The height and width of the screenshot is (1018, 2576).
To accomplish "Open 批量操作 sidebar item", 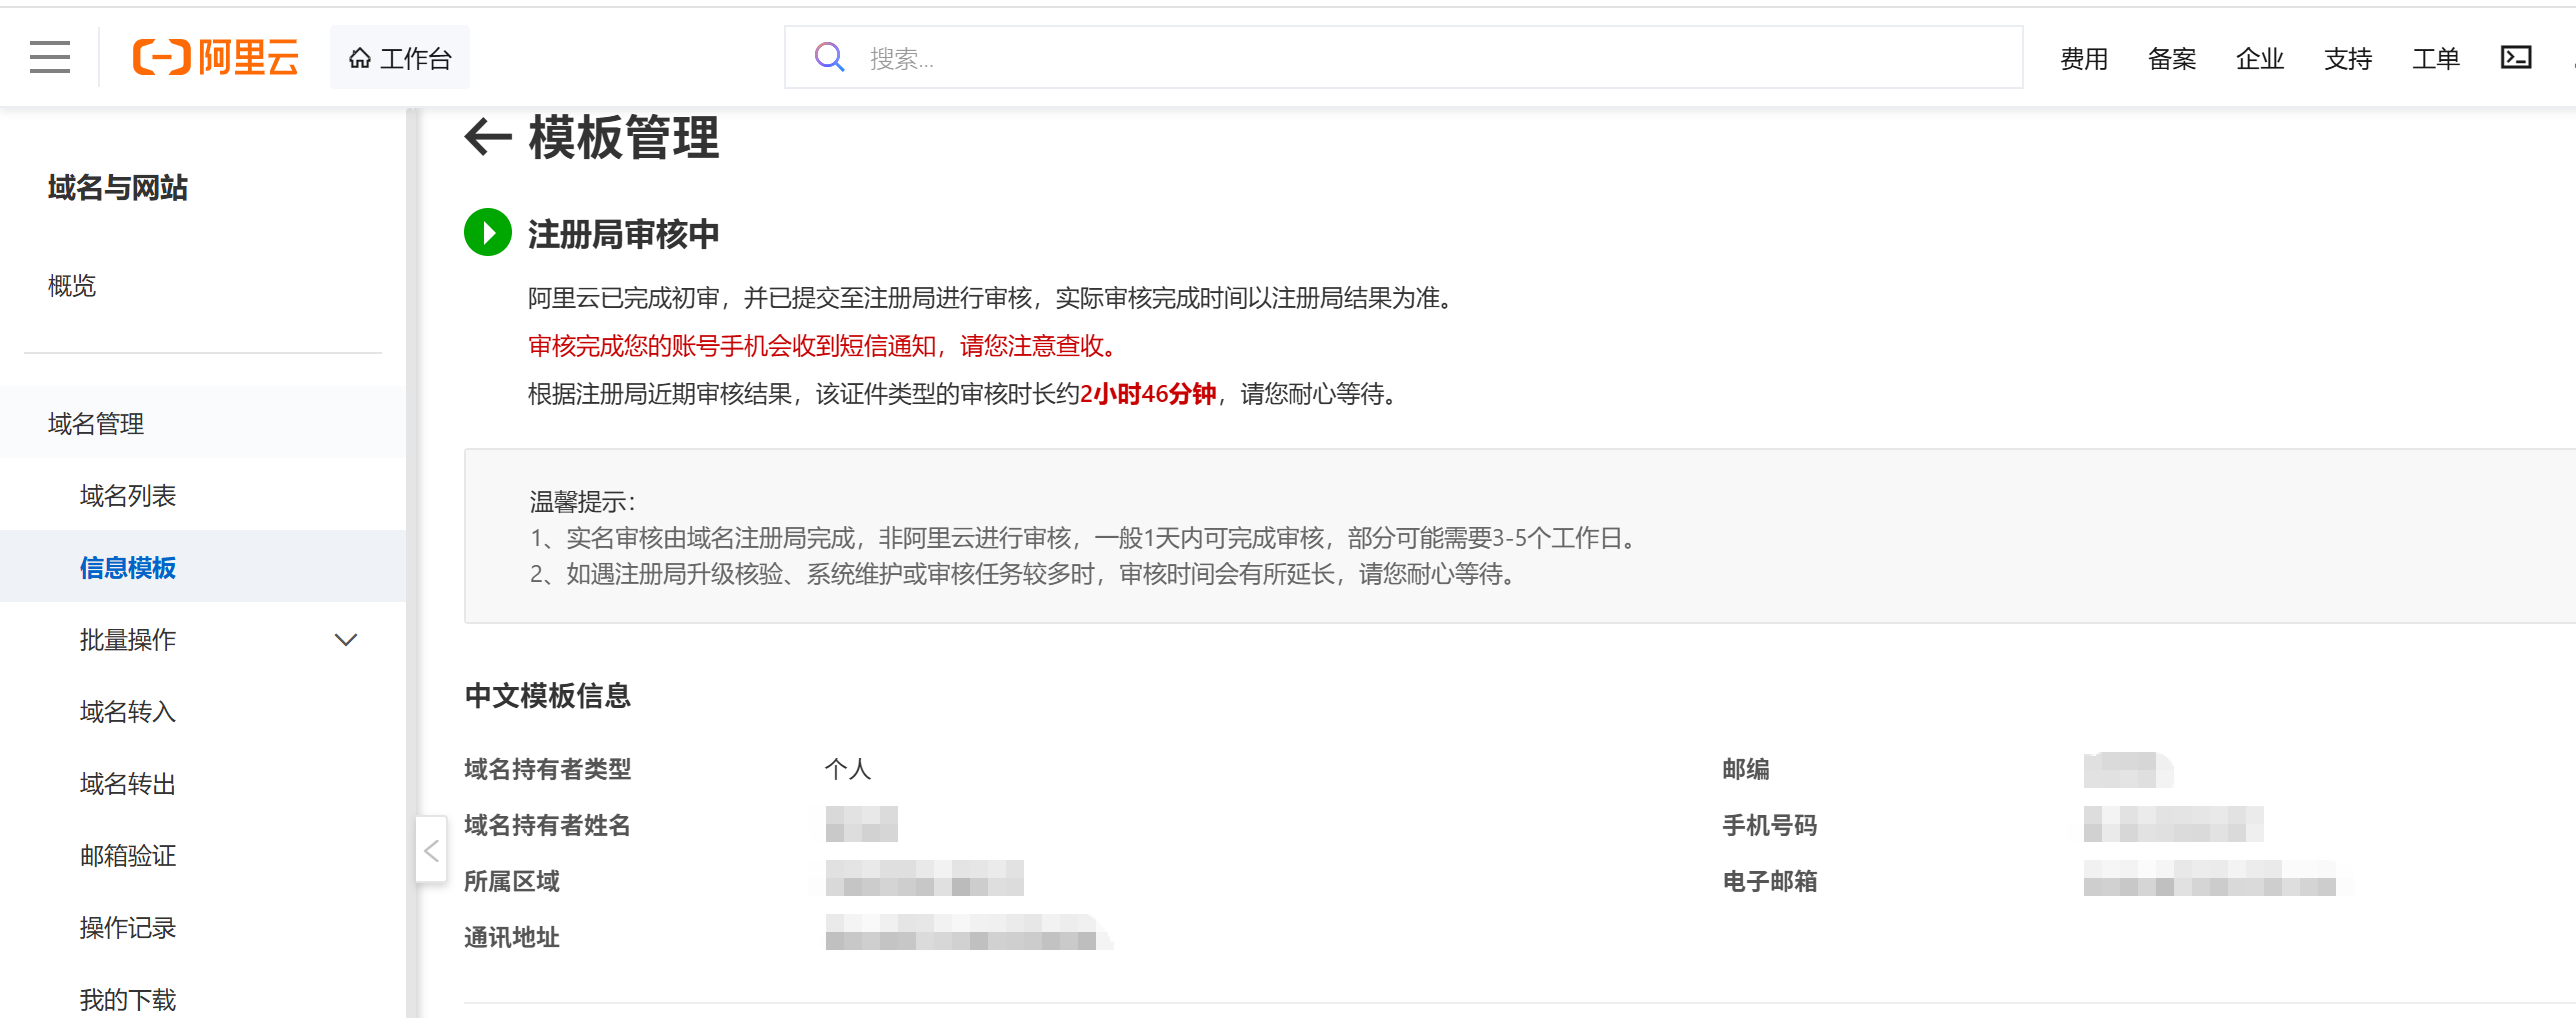I will tap(128, 639).
